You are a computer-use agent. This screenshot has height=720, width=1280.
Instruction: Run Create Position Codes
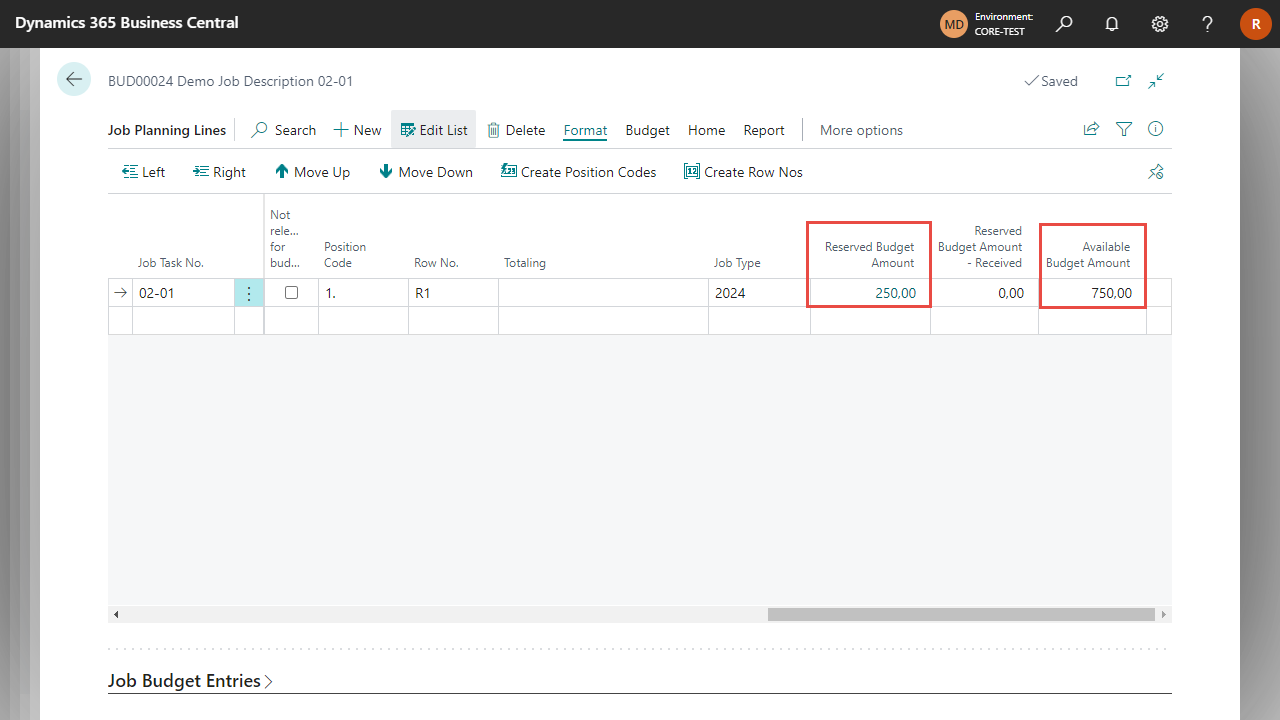click(578, 172)
